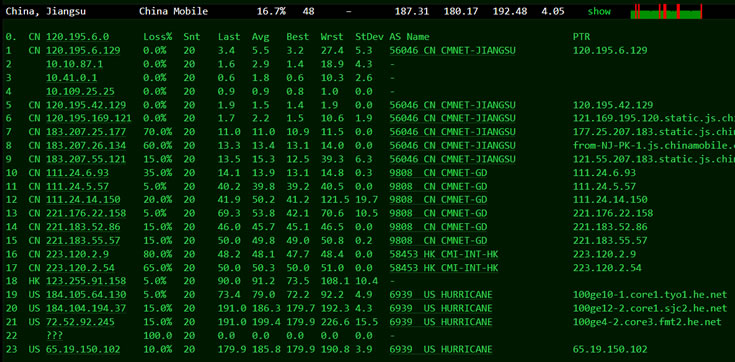Open IP 111.24.14.150 at hop 12

click(x=83, y=200)
